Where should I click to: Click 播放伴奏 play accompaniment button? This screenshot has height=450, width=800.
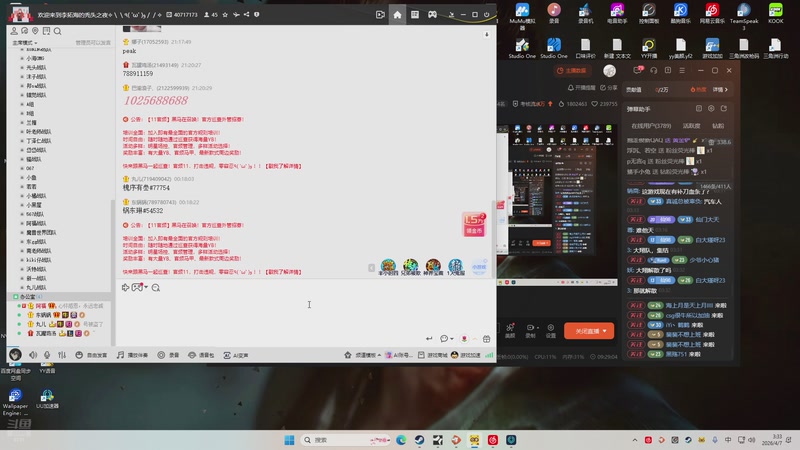(132, 355)
